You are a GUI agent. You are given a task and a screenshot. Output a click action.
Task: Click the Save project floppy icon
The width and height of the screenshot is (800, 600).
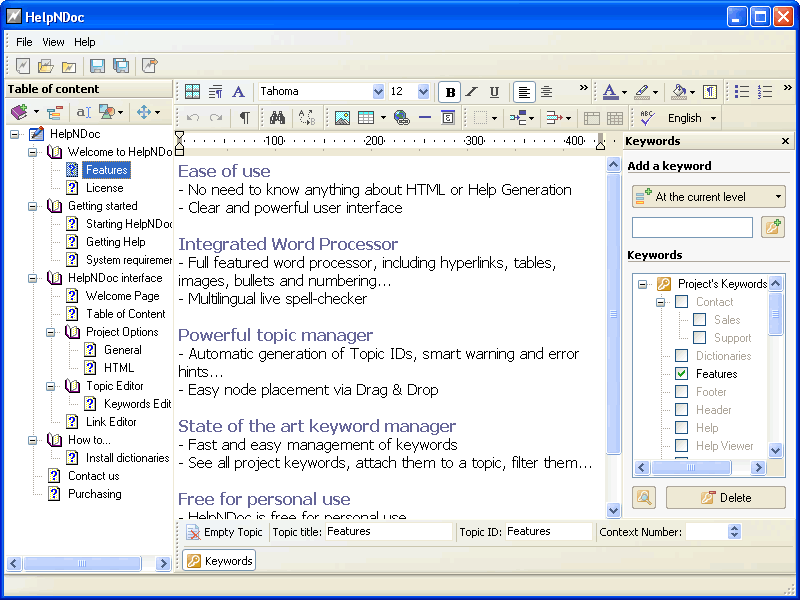pyautogui.click(x=97, y=66)
